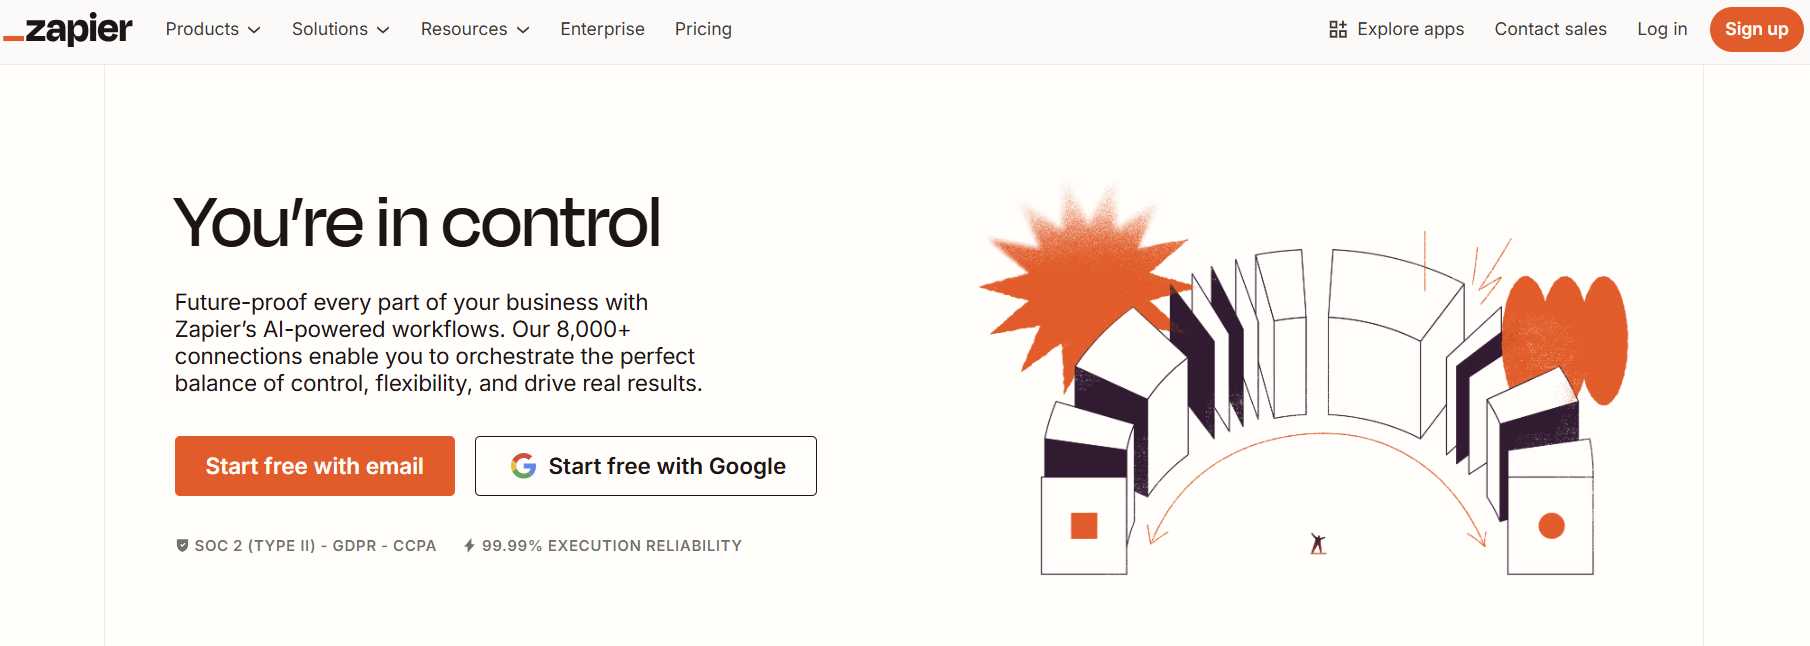Click Start free with email
This screenshot has height=646, width=1810.
click(x=314, y=465)
